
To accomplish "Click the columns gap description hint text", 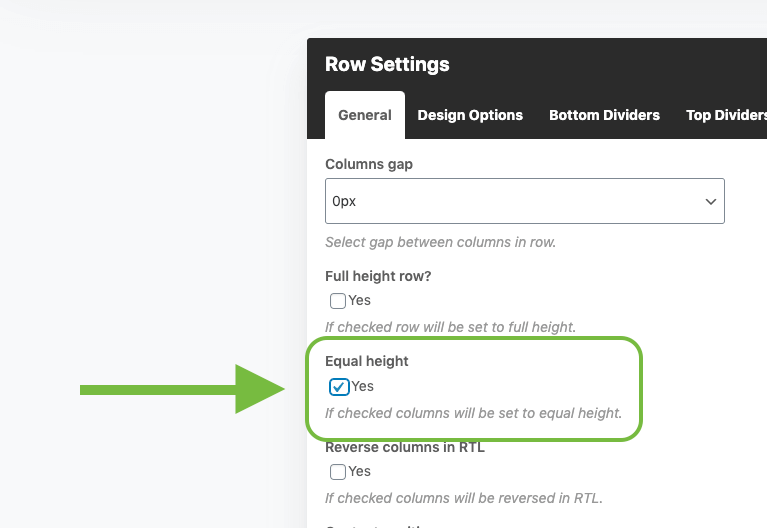I will pos(441,242).
